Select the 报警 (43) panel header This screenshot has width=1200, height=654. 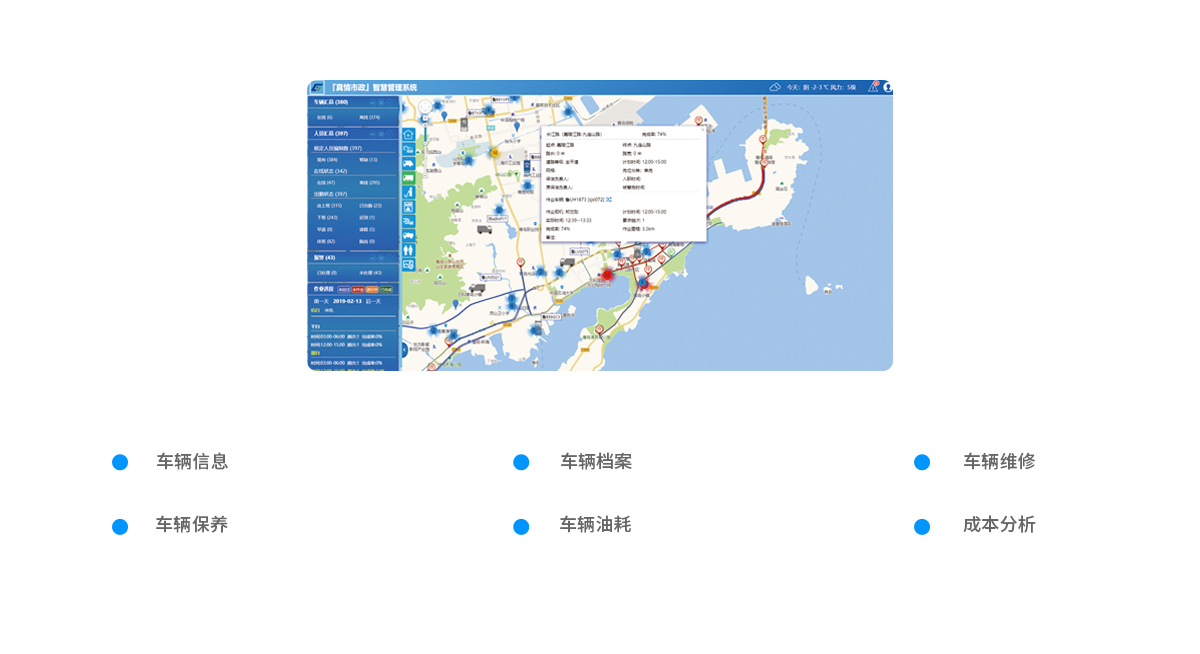tap(353, 258)
